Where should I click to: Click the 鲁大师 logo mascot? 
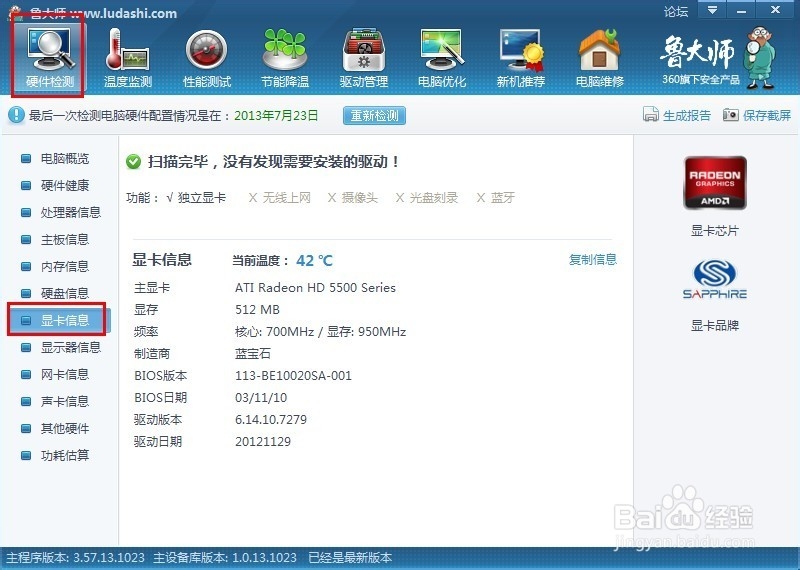click(x=760, y=57)
